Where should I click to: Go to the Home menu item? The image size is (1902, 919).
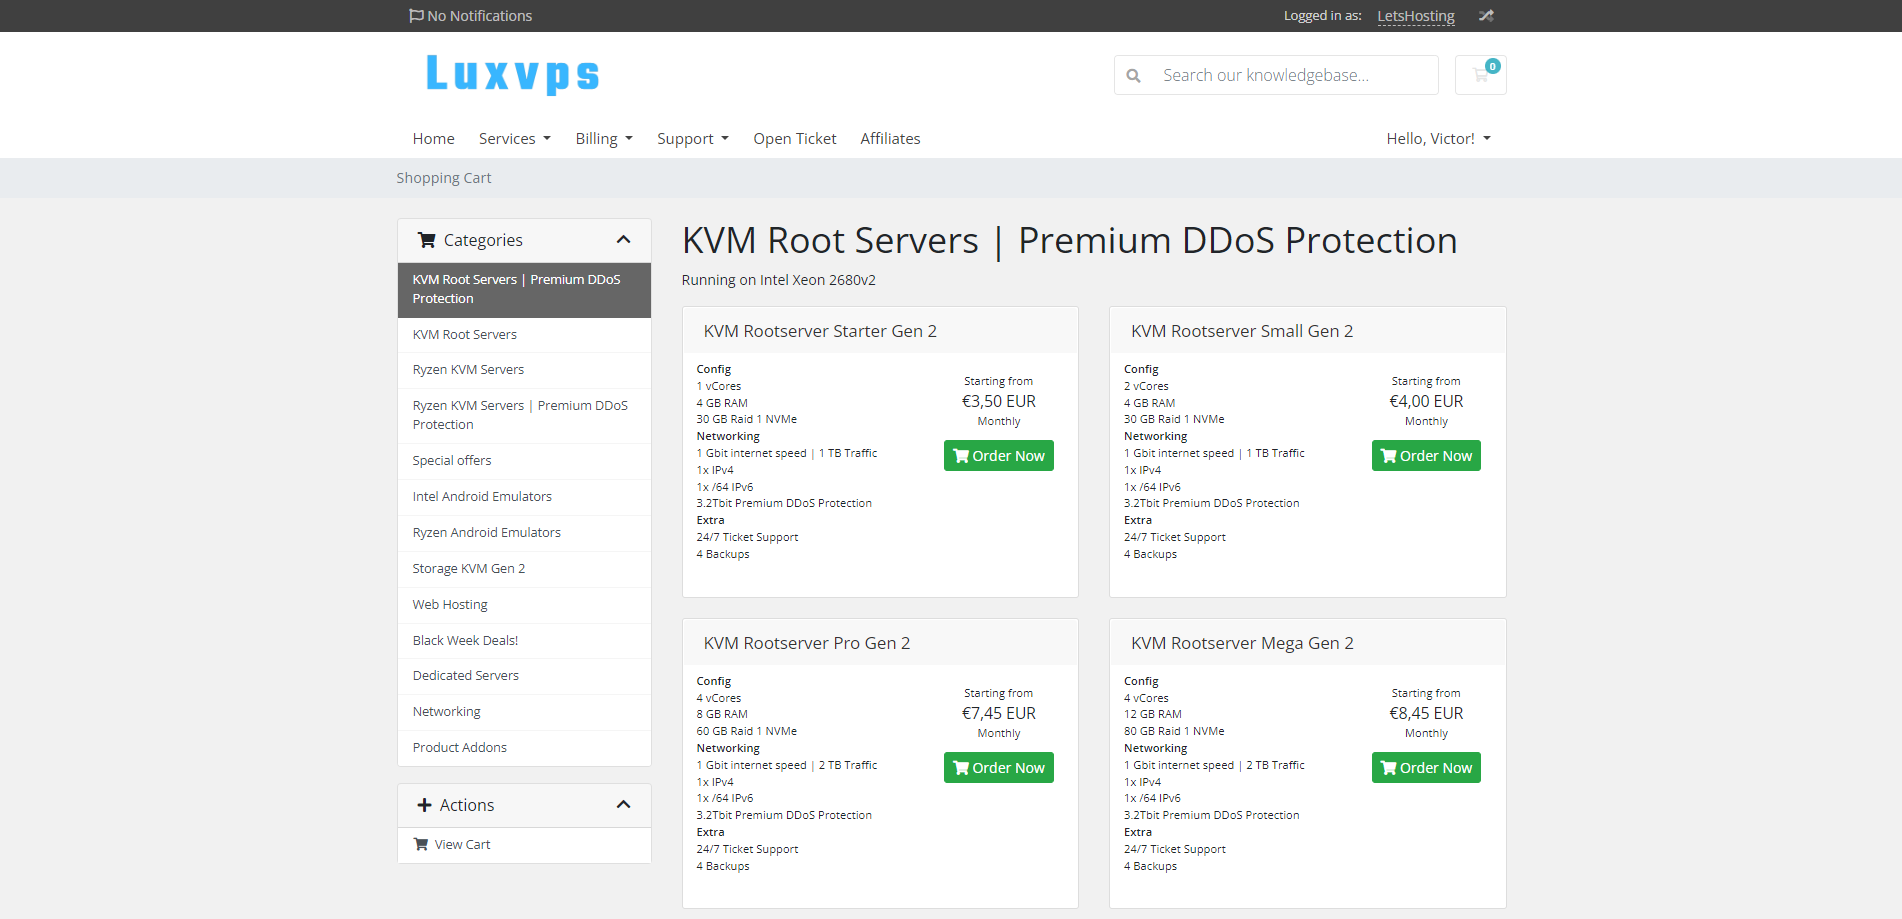(433, 139)
